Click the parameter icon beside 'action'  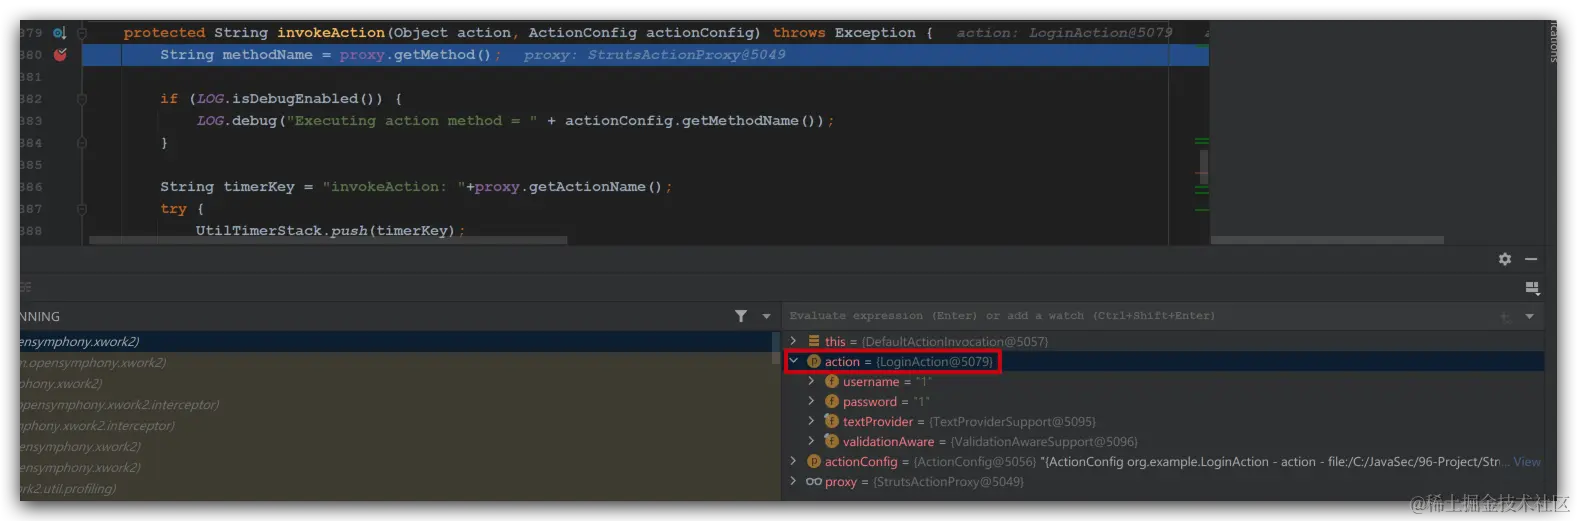coord(814,361)
